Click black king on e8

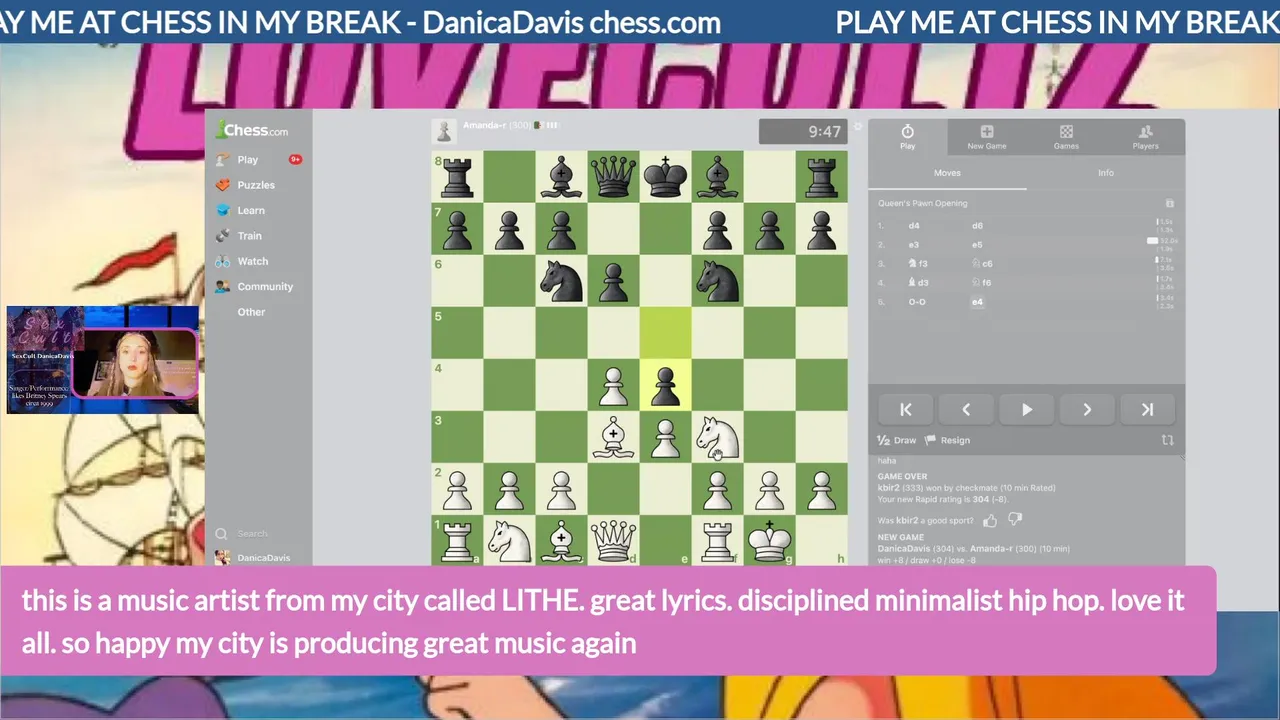click(x=665, y=177)
